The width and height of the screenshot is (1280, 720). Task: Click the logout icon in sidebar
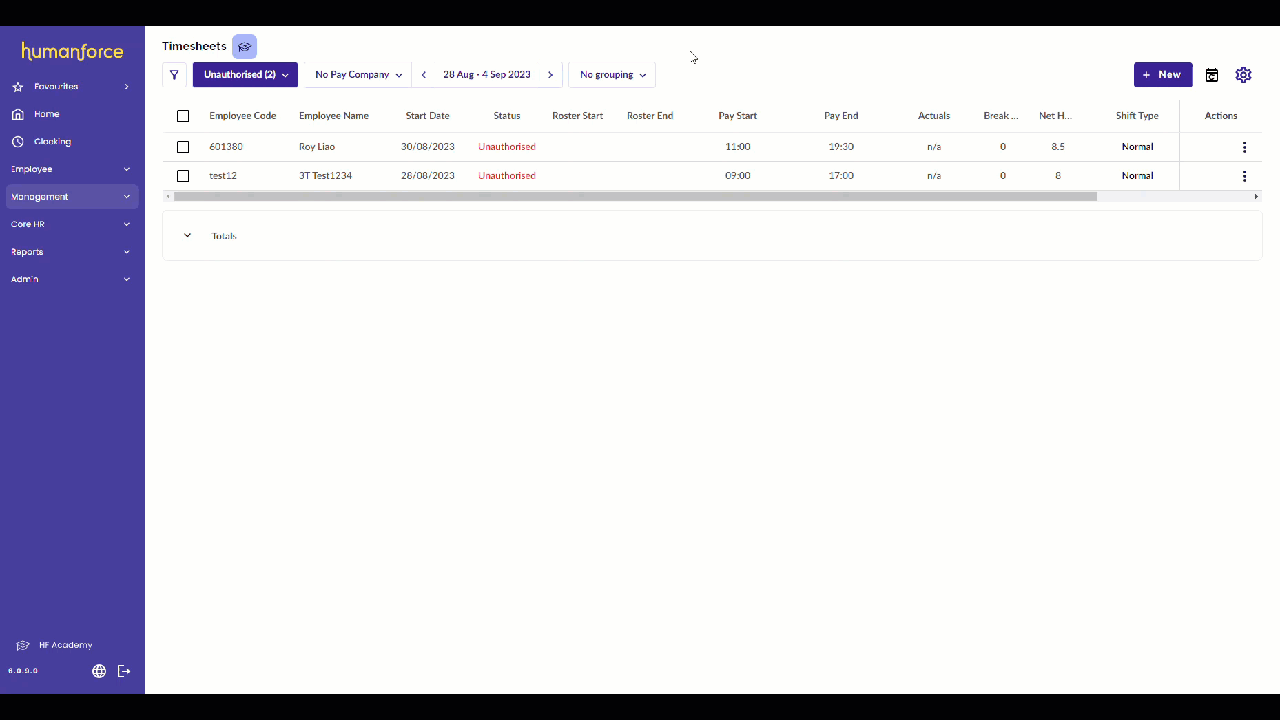pos(124,671)
